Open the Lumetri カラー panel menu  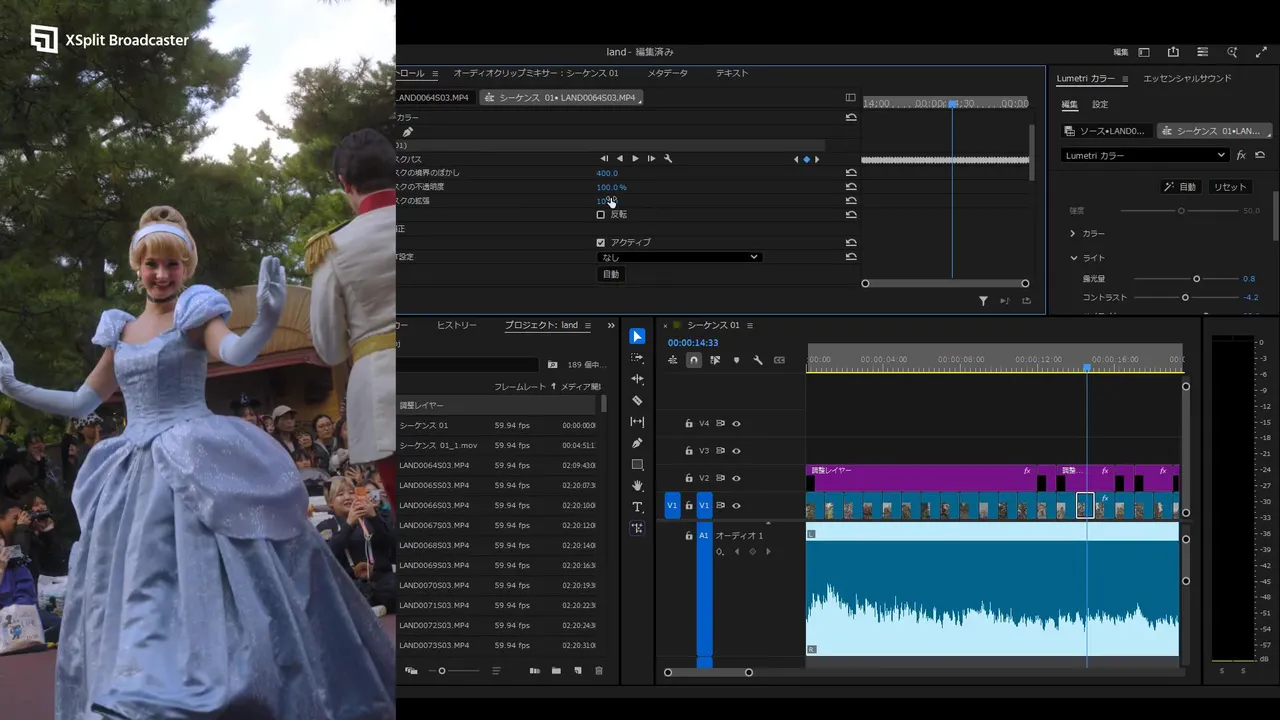1124,79
